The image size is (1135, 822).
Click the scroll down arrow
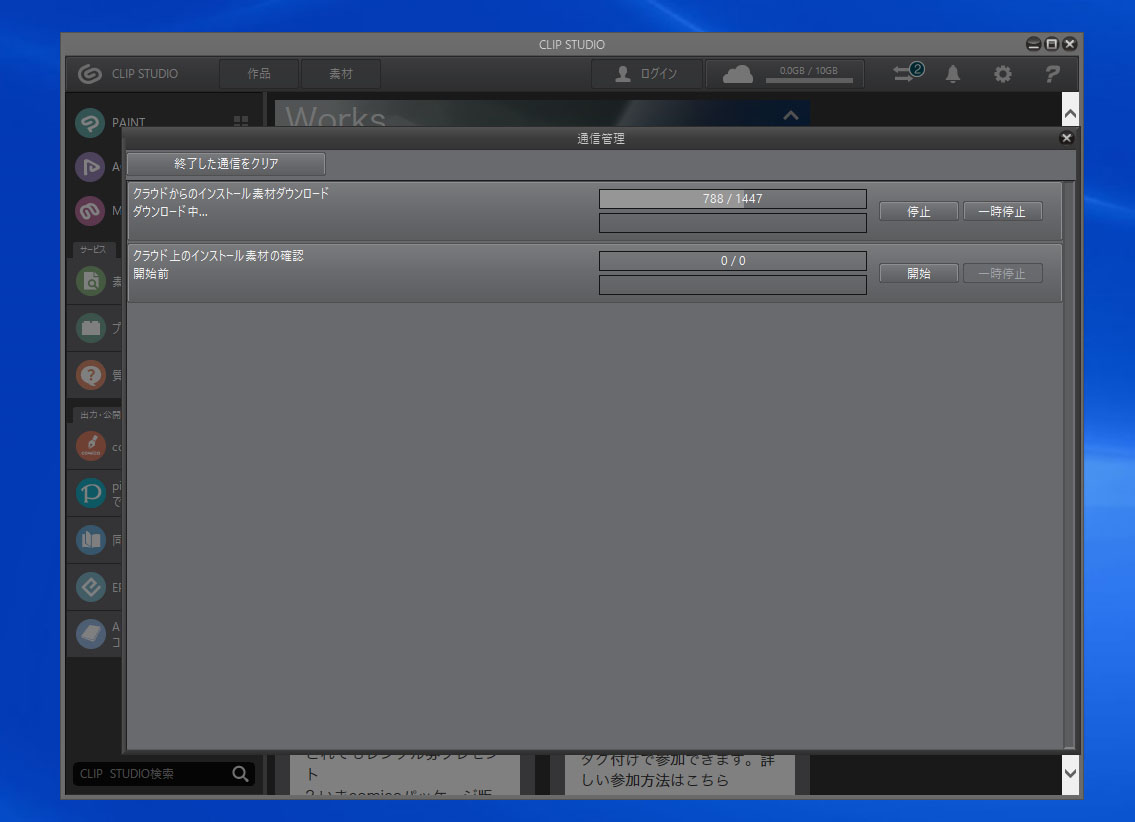tap(1070, 773)
